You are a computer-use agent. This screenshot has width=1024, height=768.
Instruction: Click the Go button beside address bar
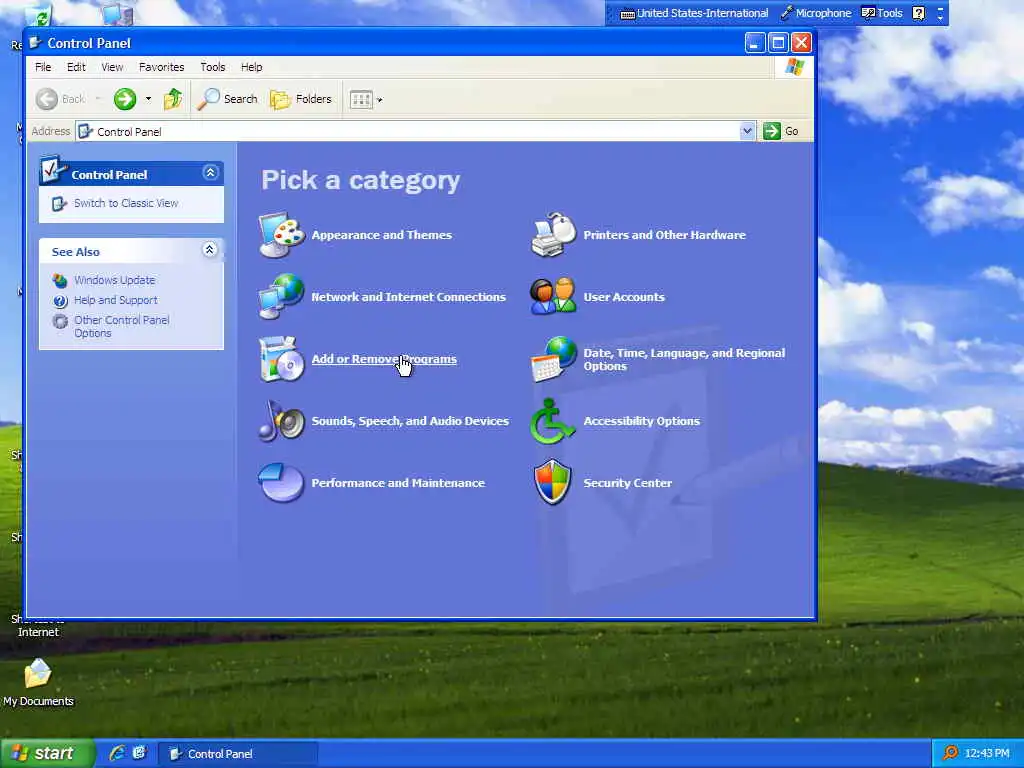781,131
